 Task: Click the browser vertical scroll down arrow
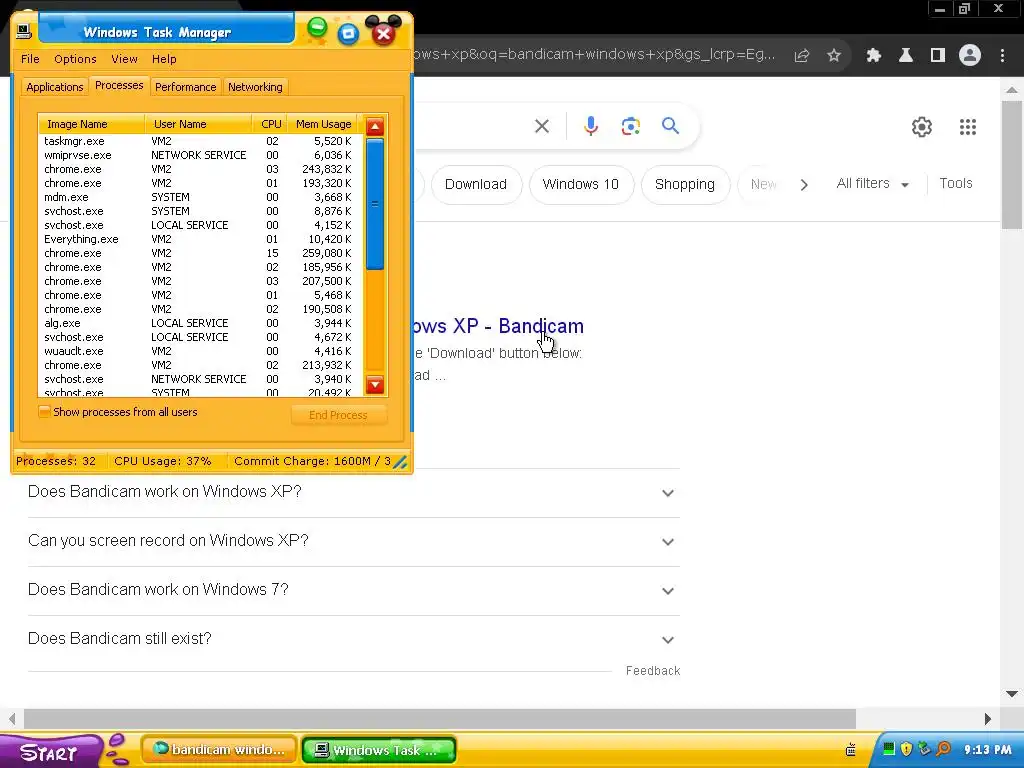pos(1012,694)
